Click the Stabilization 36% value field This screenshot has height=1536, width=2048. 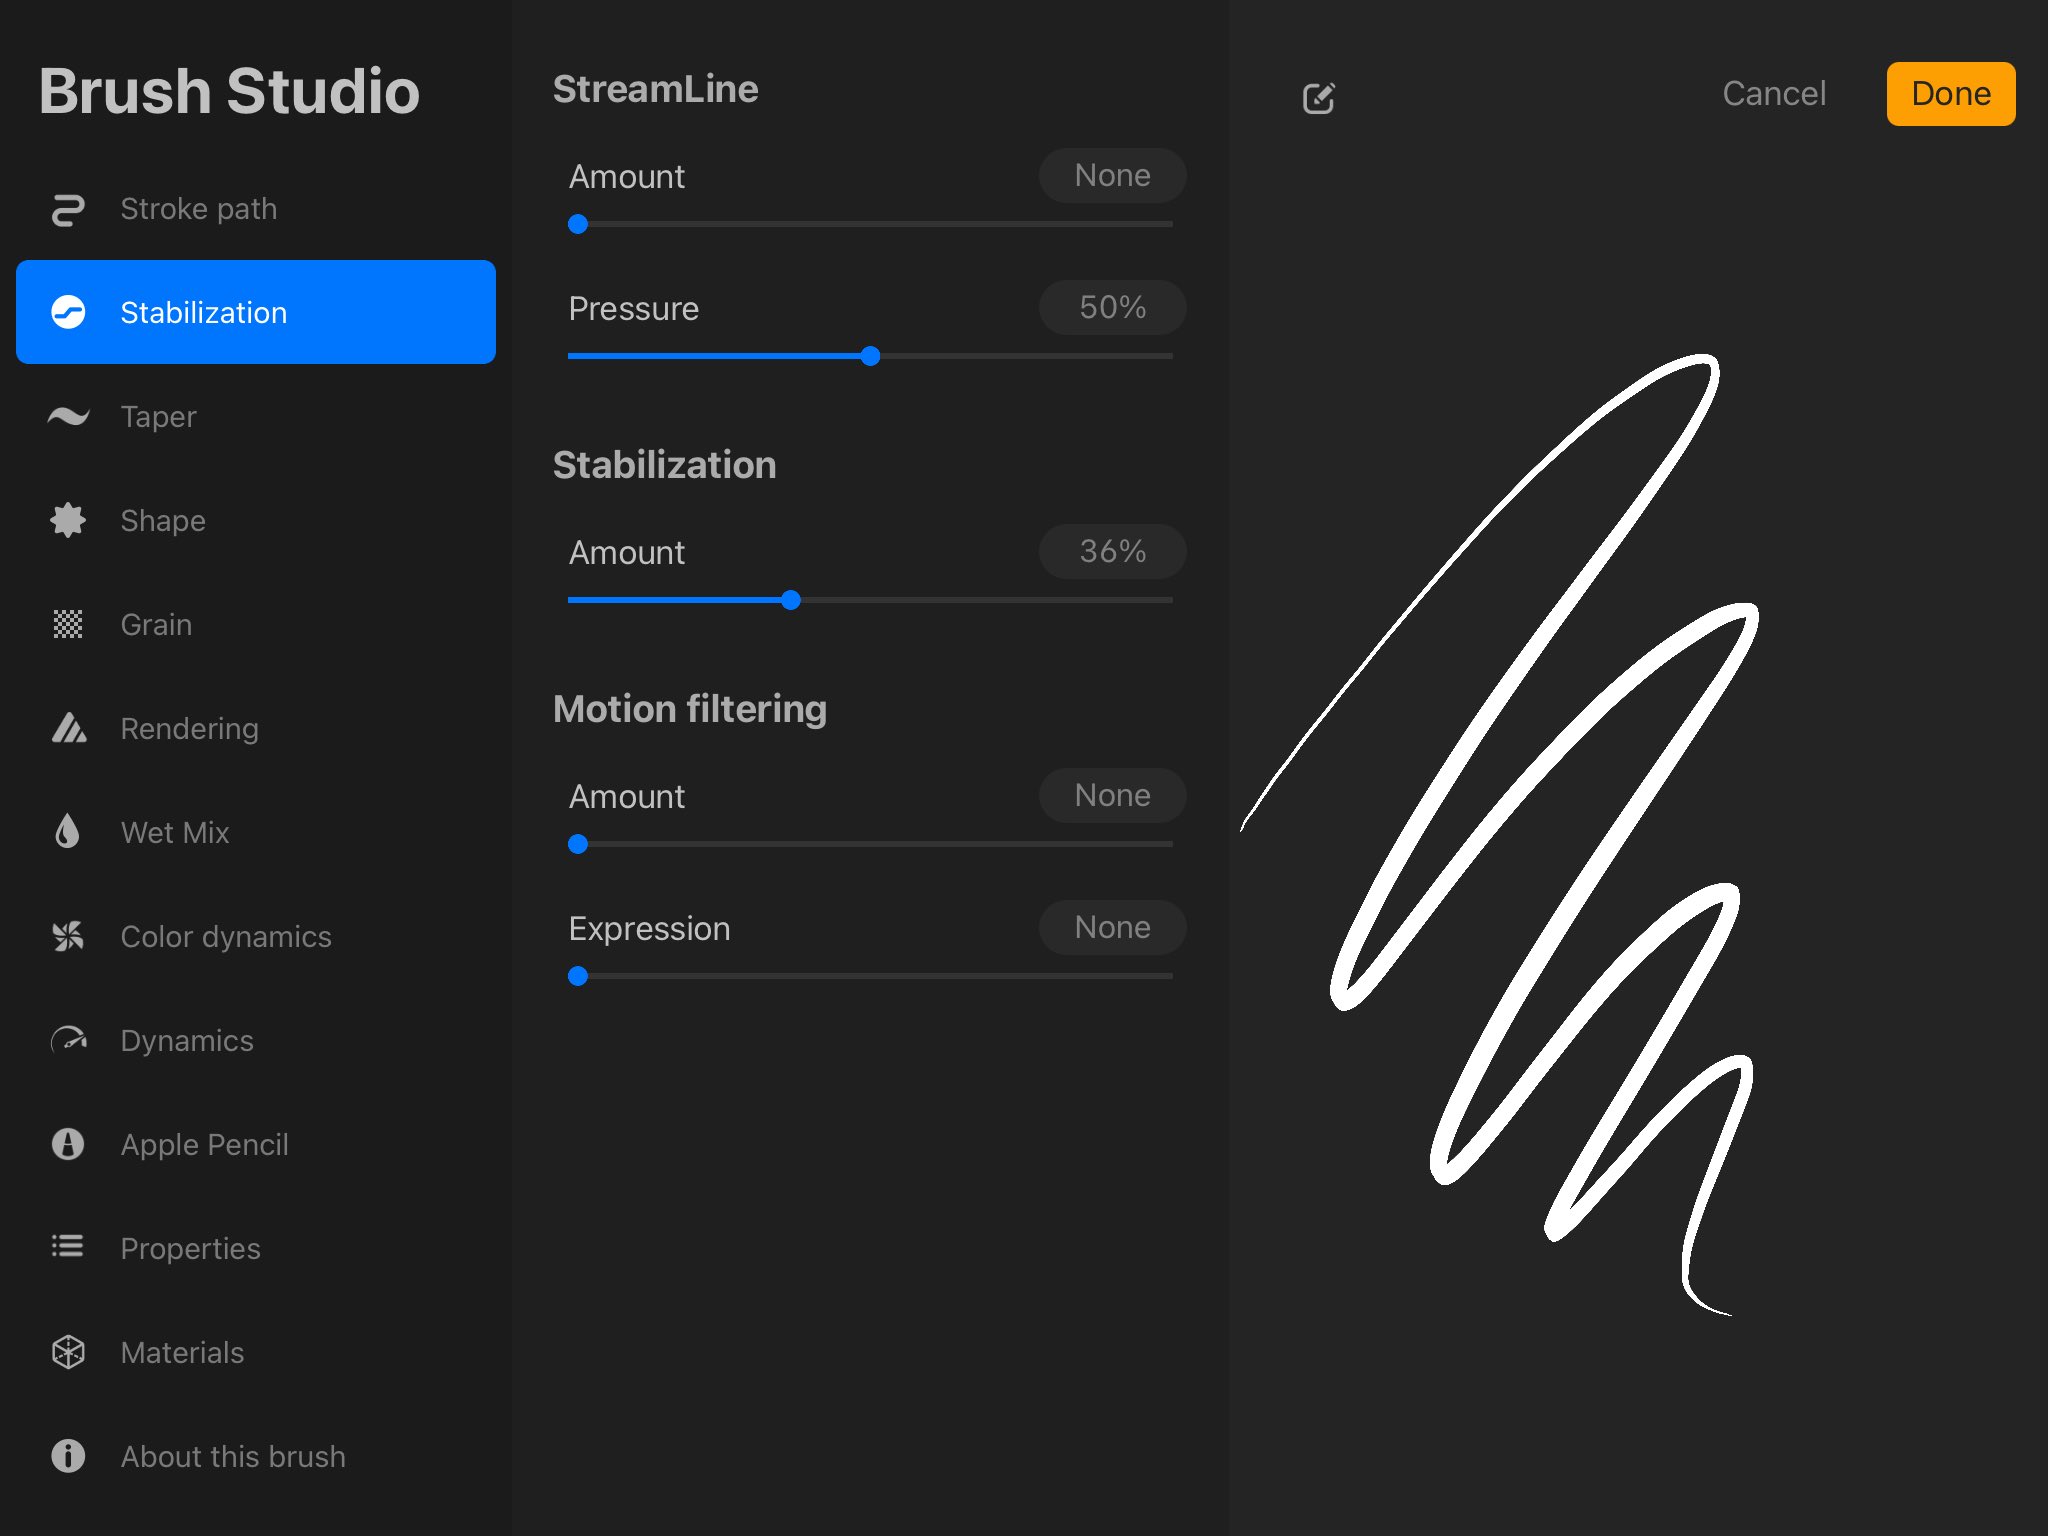coord(1112,551)
